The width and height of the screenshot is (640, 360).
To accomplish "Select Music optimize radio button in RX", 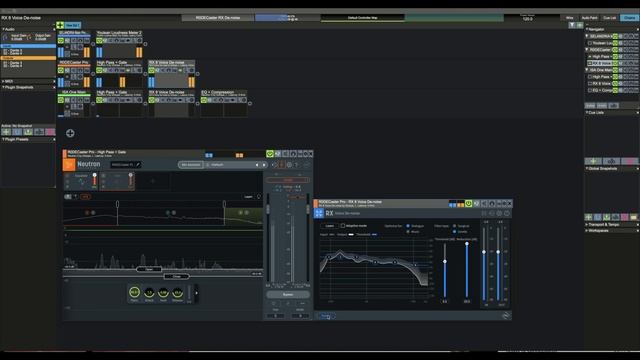I will [408, 231].
